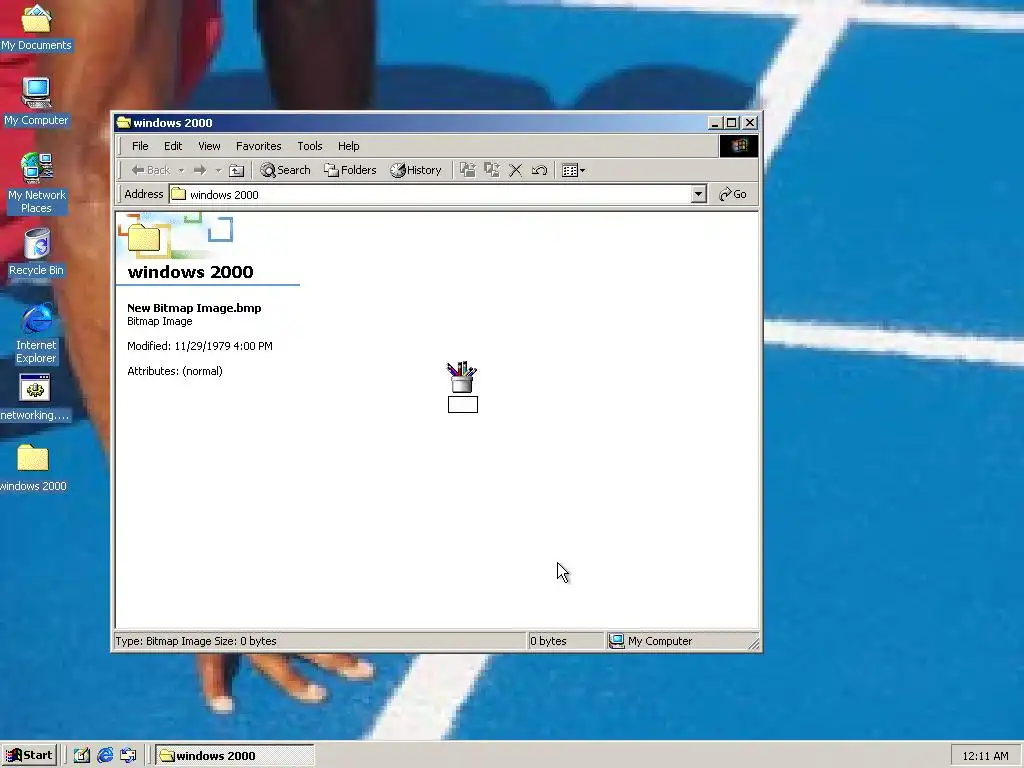The image size is (1024, 768).
Task: Click 'Attributes: (normal)' text
Action: pyautogui.click(x=175, y=371)
